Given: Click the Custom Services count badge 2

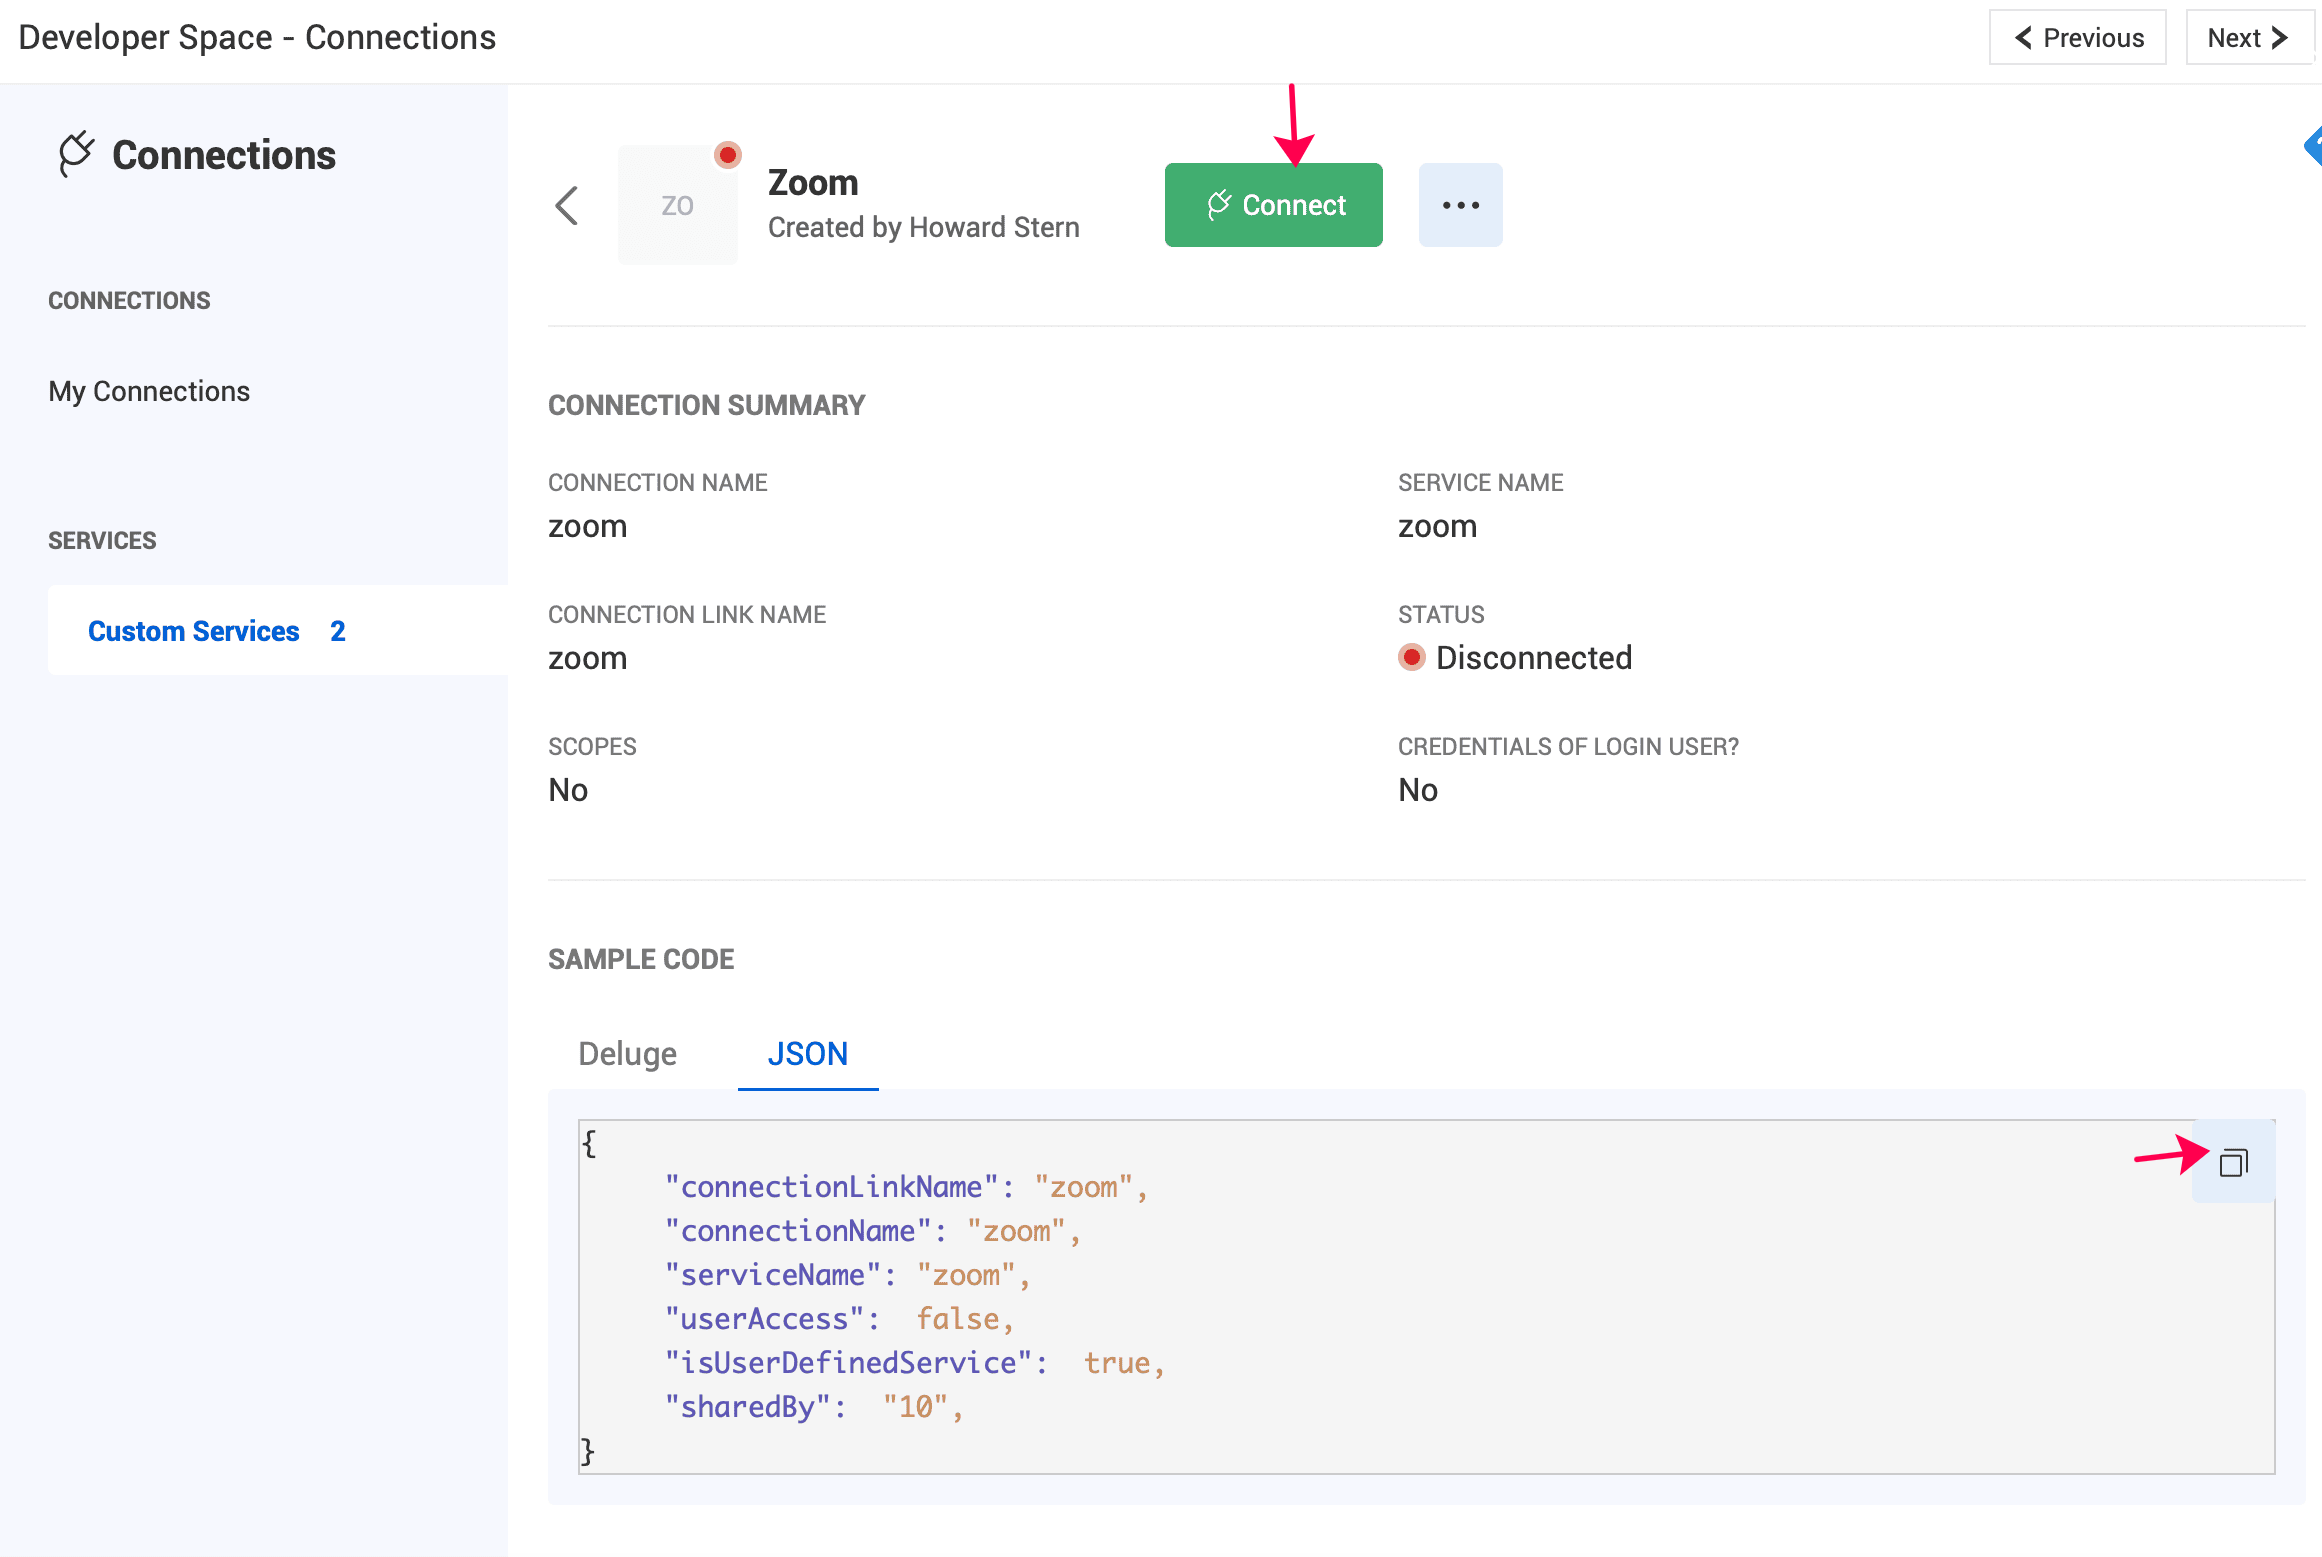Looking at the screenshot, I should click(x=338, y=631).
